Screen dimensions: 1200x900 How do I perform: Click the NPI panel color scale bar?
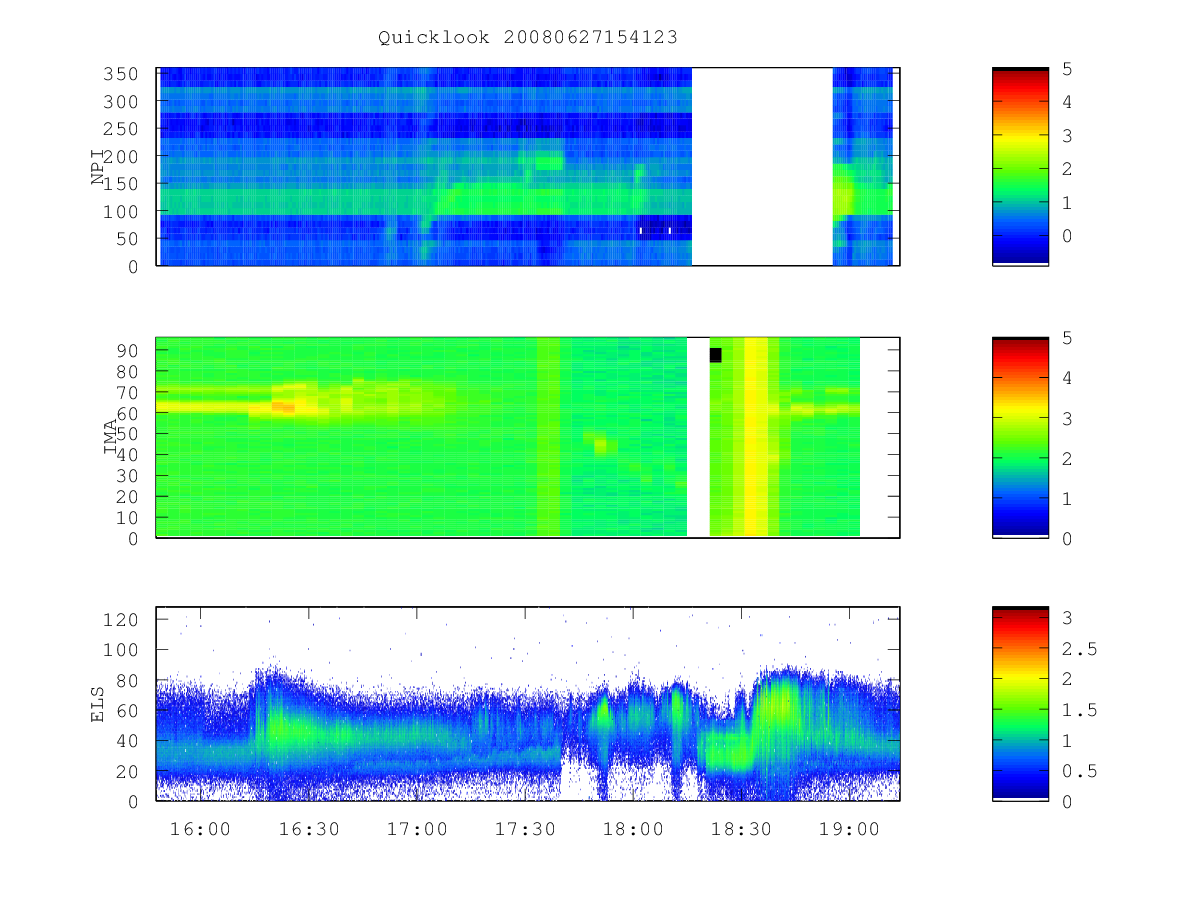pos(1020,167)
